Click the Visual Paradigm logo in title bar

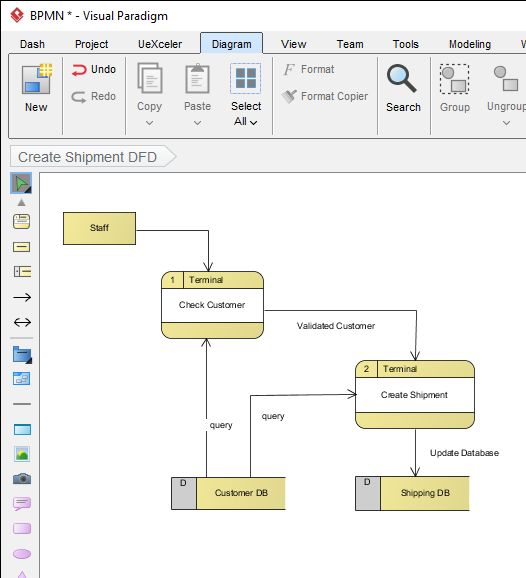(x=17, y=15)
